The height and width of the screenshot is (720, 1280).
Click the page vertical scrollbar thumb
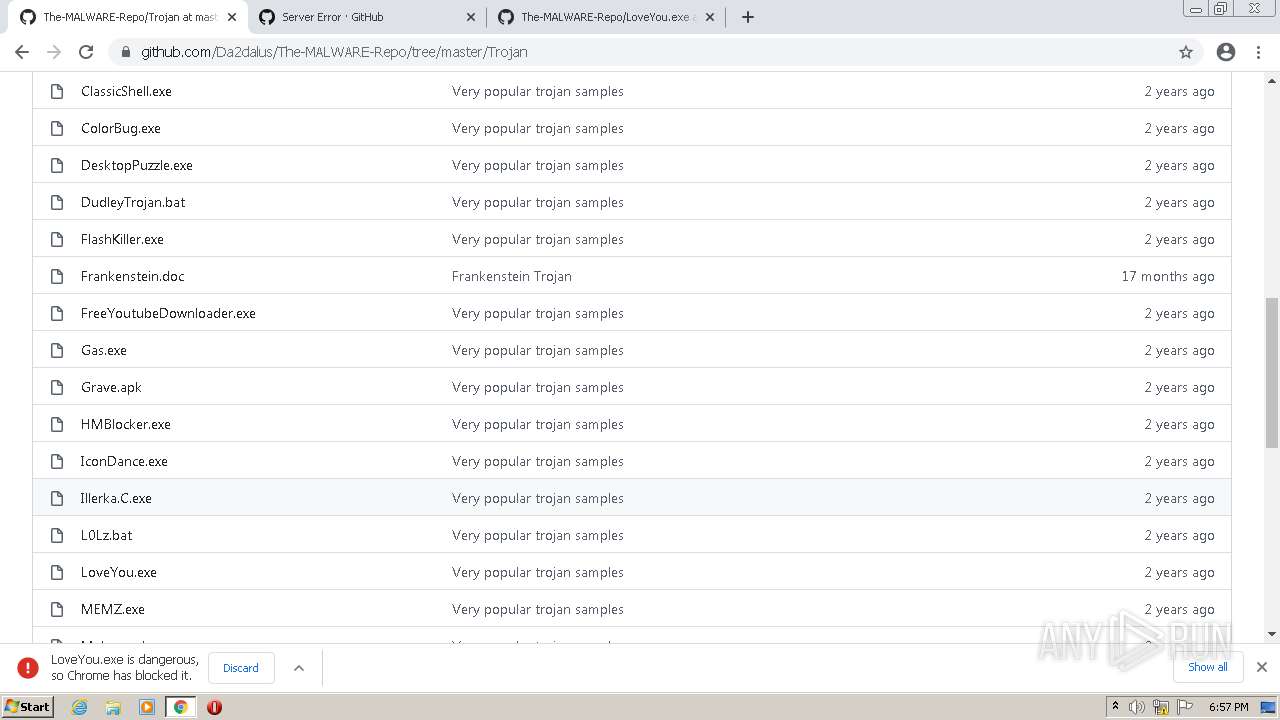[1272, 372]
